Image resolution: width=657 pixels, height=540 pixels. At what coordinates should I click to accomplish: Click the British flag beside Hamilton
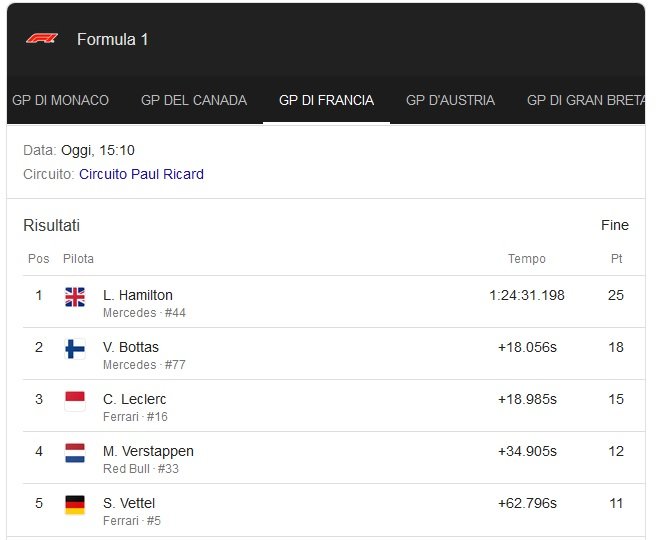click(75, 296)
